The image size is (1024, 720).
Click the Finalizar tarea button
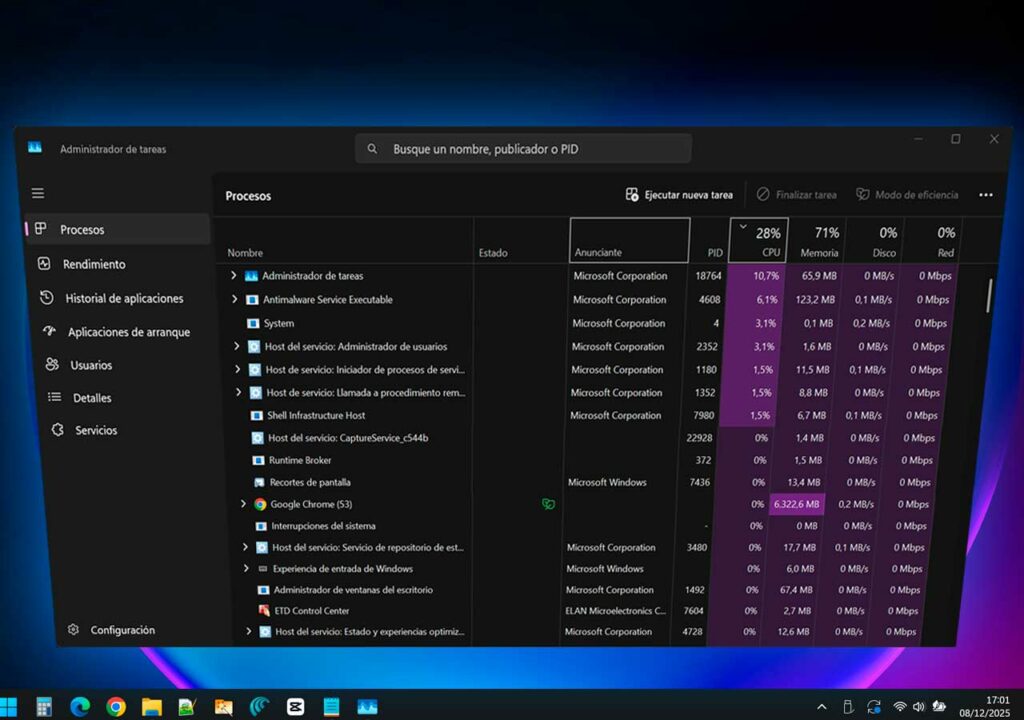point(796,195)
